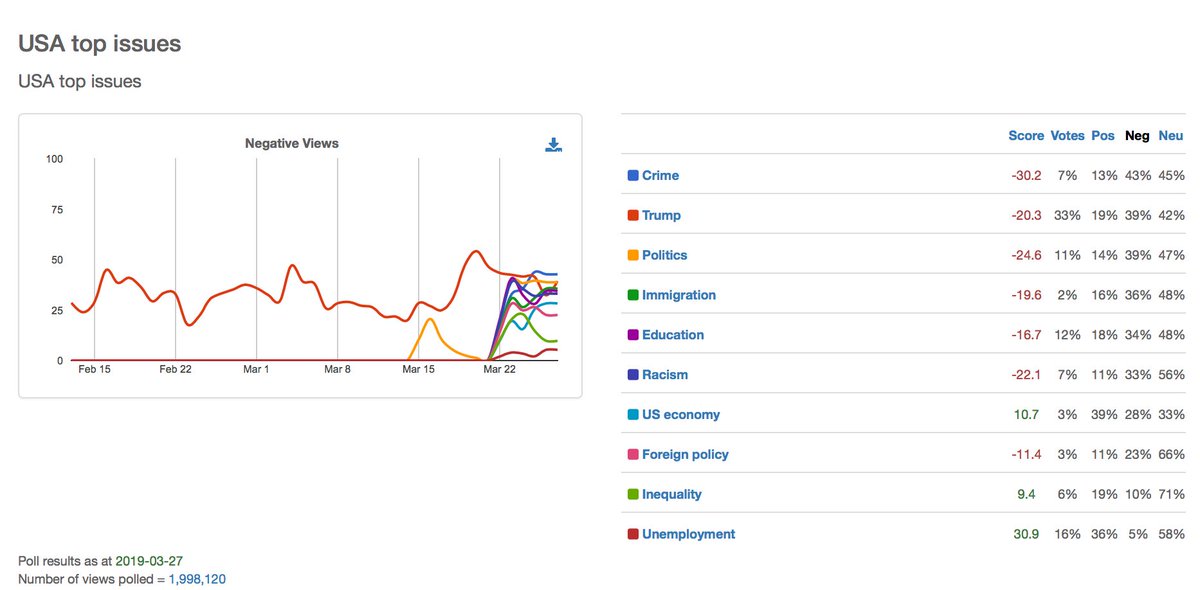Click the orange Politics legend square

click(633, 255)
